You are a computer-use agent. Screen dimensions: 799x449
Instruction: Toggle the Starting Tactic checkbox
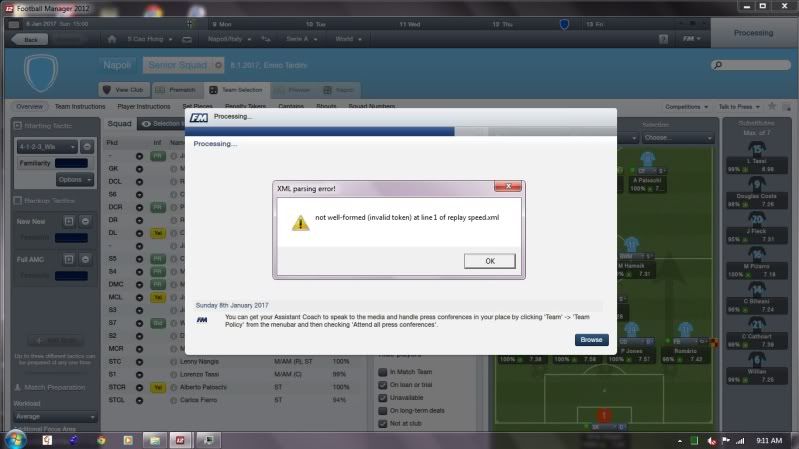click(18, 125)
